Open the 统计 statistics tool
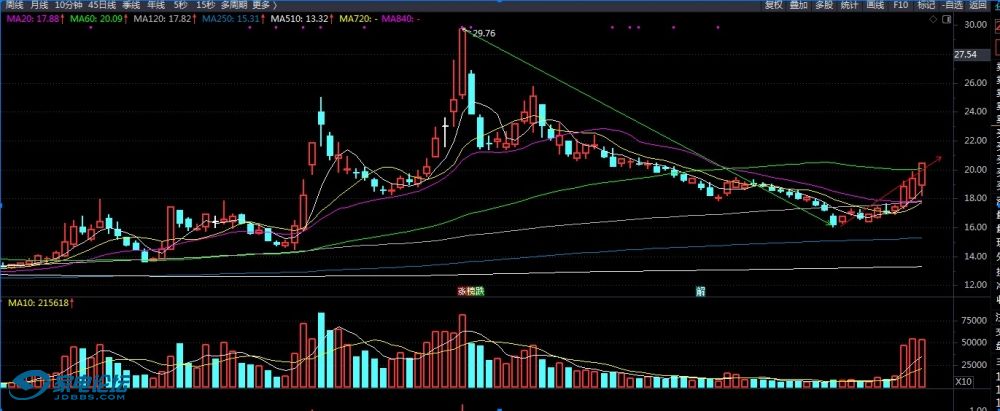 pos(849,5)
